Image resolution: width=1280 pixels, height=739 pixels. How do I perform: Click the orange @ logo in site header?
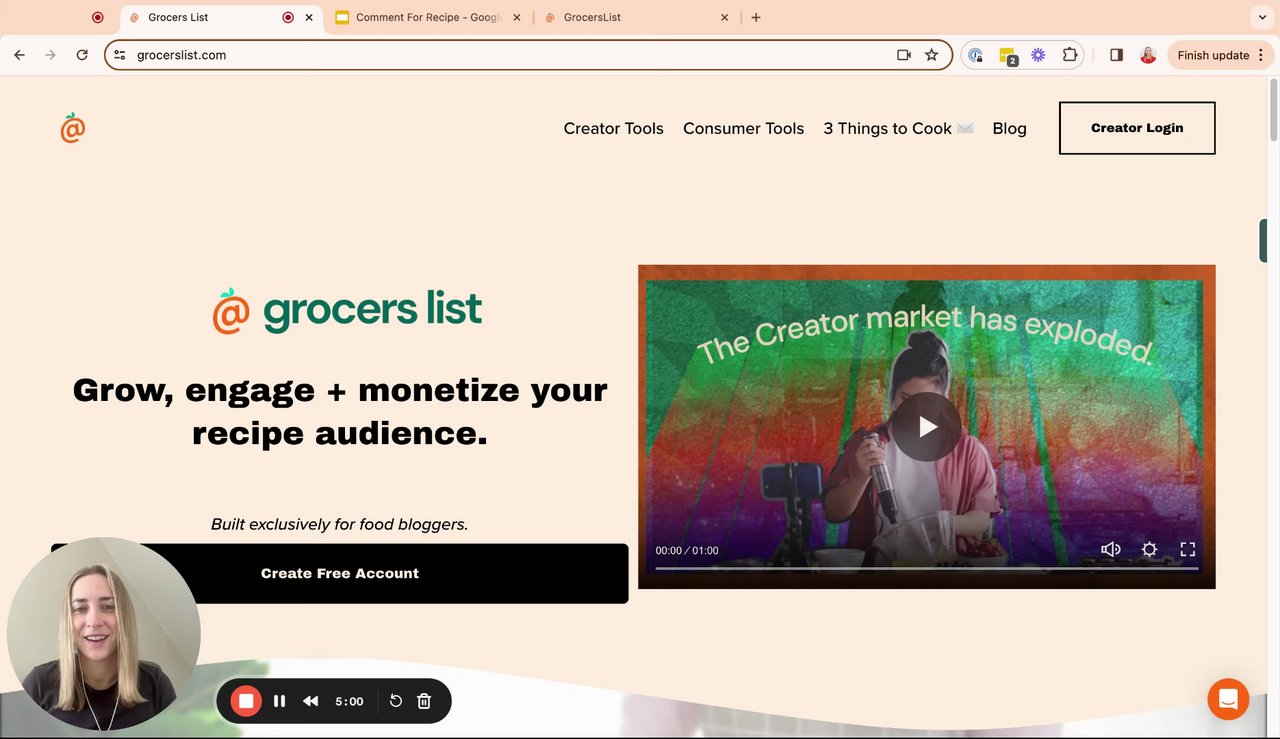(73, 127)
